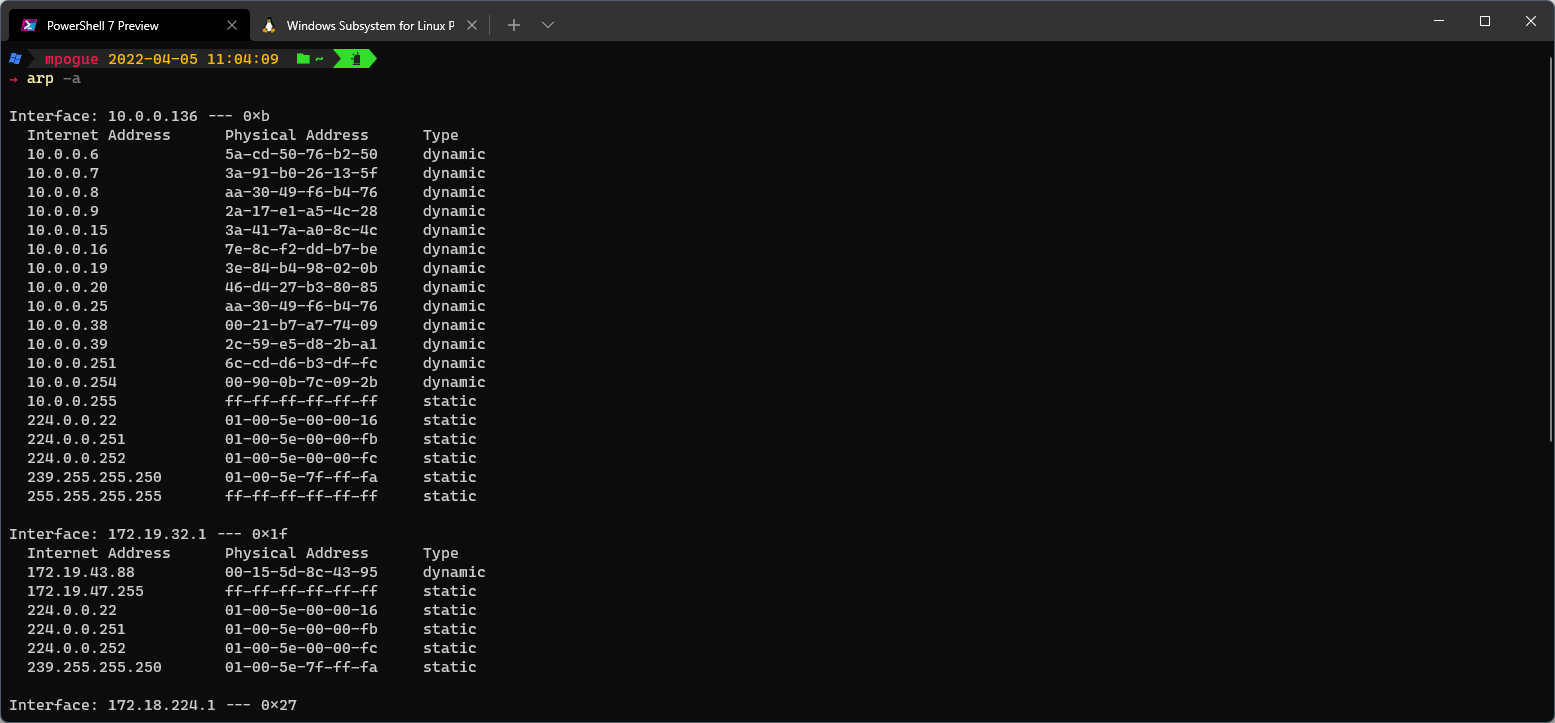The width and height of the screenshot is (1555, 723).
Task: Click the green folder icon in prompt
Action: pos(303,59)
